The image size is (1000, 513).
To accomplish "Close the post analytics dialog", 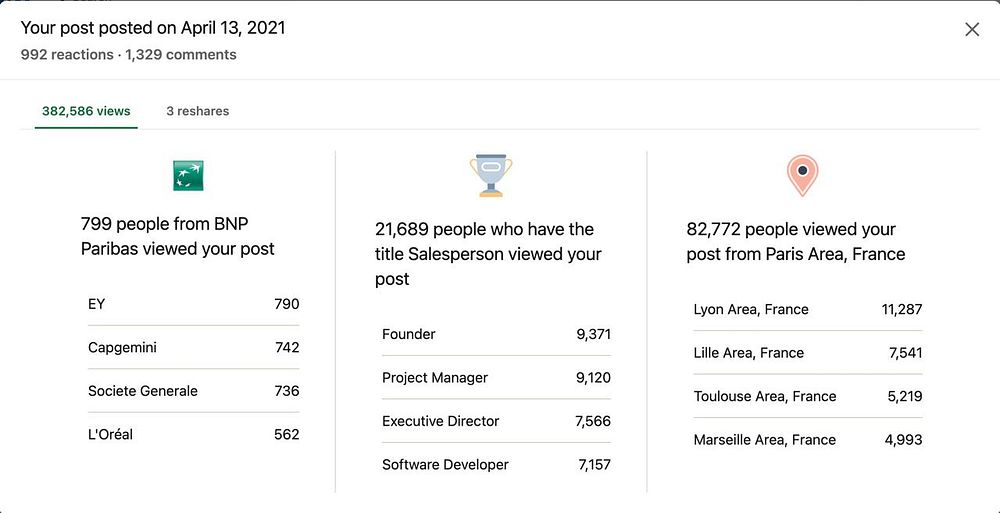I will tap(972, 30).
